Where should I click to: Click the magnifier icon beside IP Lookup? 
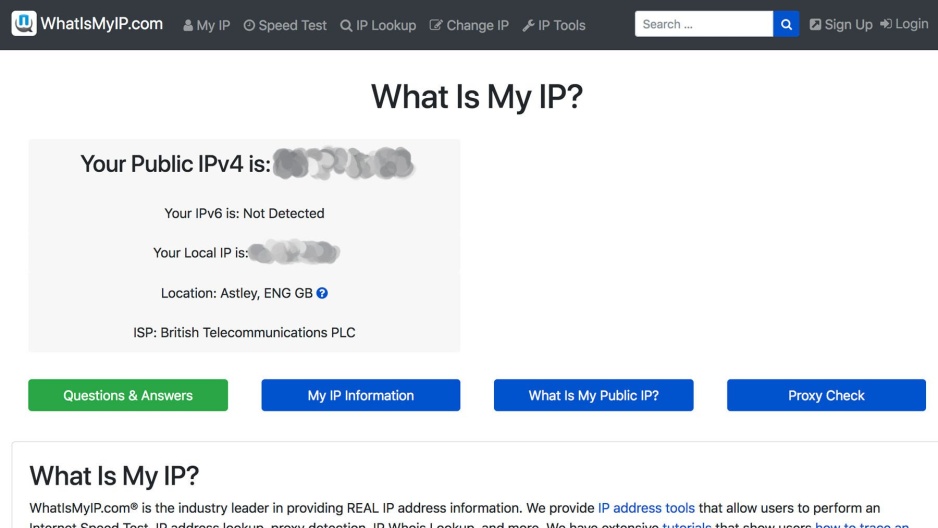(x=346, y=26)
